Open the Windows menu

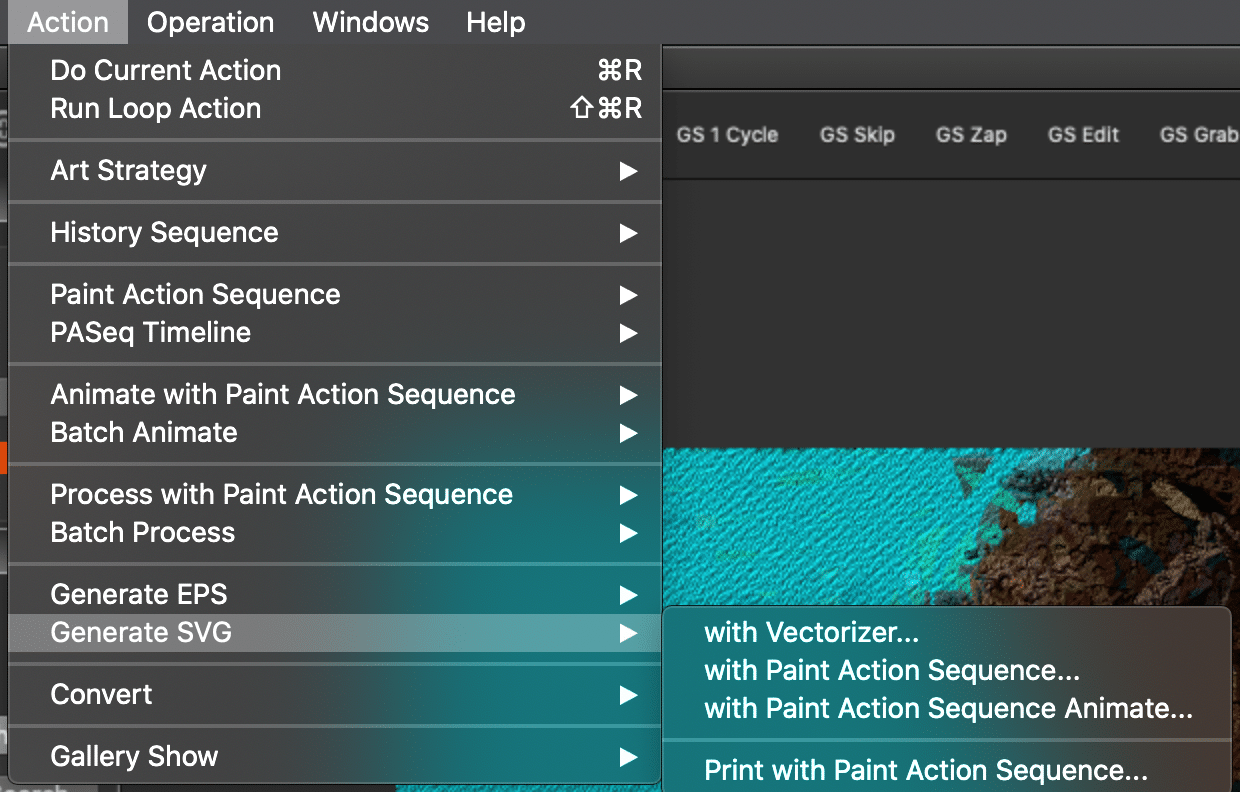pyautogui.click(x=371, y=22)
